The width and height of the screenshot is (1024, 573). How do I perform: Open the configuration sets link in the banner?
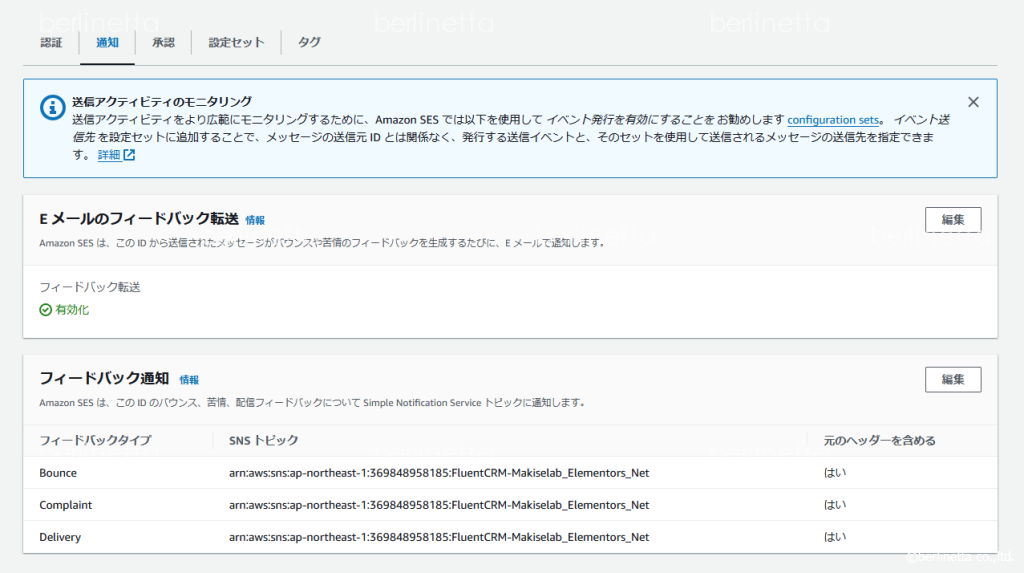pyautogui.click(x=834, y=119)
